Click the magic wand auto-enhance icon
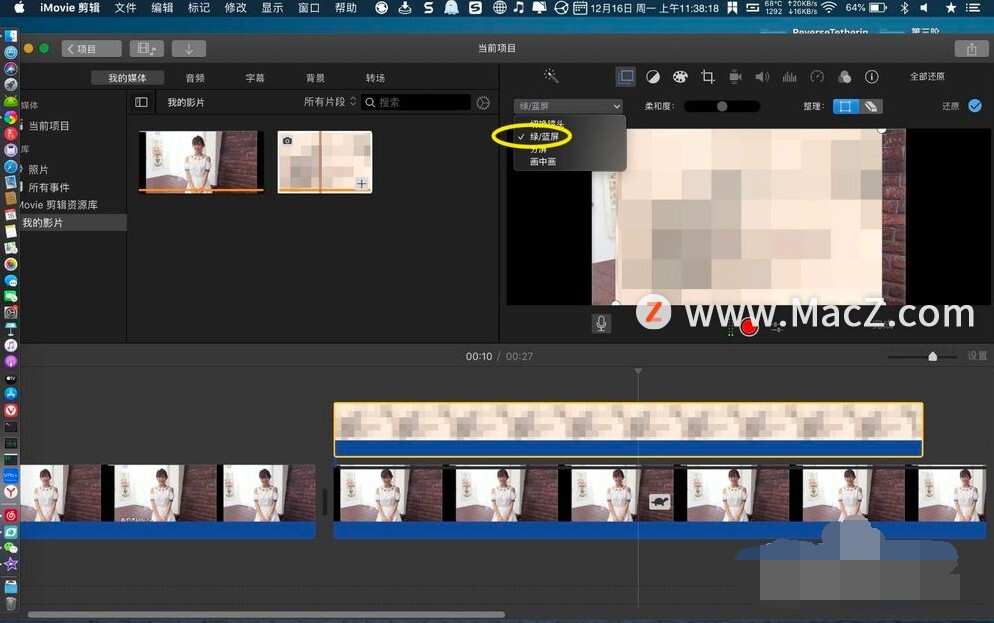Viewport: 994px width, 623px height. [x=551, y=77]
